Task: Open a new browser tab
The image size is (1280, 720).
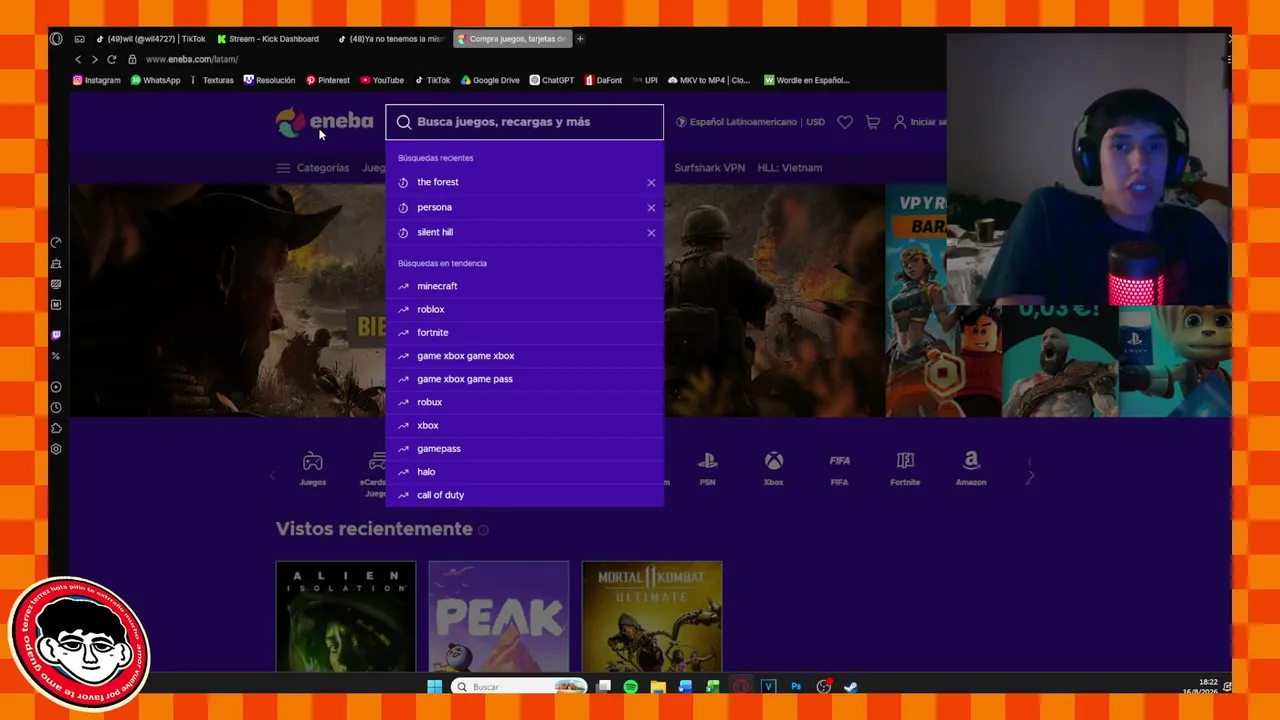Action: click(580, 39)
